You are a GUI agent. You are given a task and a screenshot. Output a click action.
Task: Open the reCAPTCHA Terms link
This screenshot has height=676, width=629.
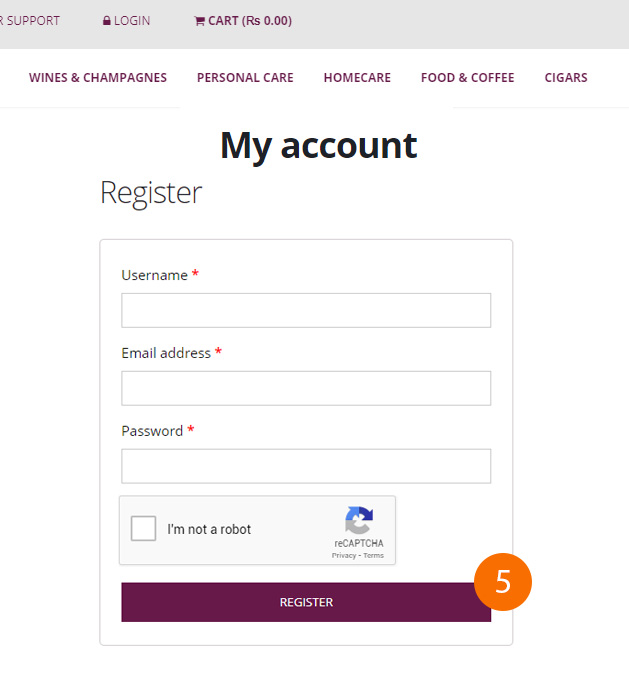[x=373, y=555]
